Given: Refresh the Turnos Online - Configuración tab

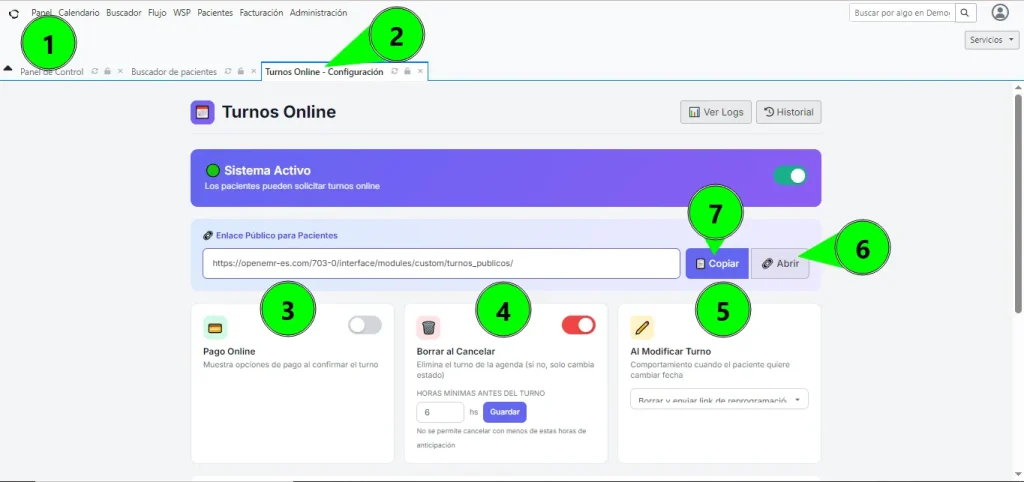Looking at the screenshot, I should [394, 71].
